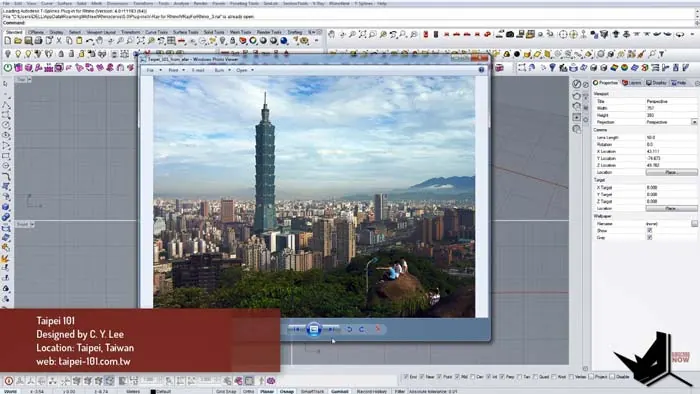Open Photo Viewer Print dropdown

click(x=176, y=70)
